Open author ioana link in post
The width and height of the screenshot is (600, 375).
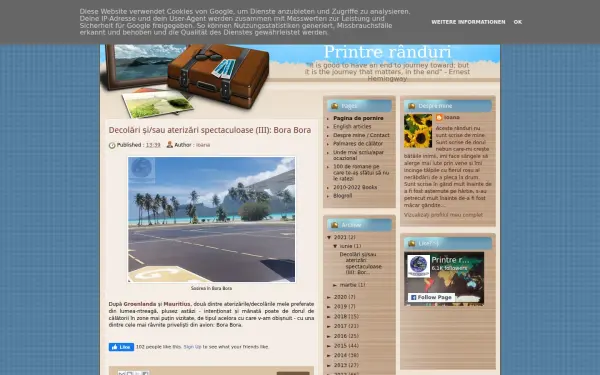(x=203, y=145)
